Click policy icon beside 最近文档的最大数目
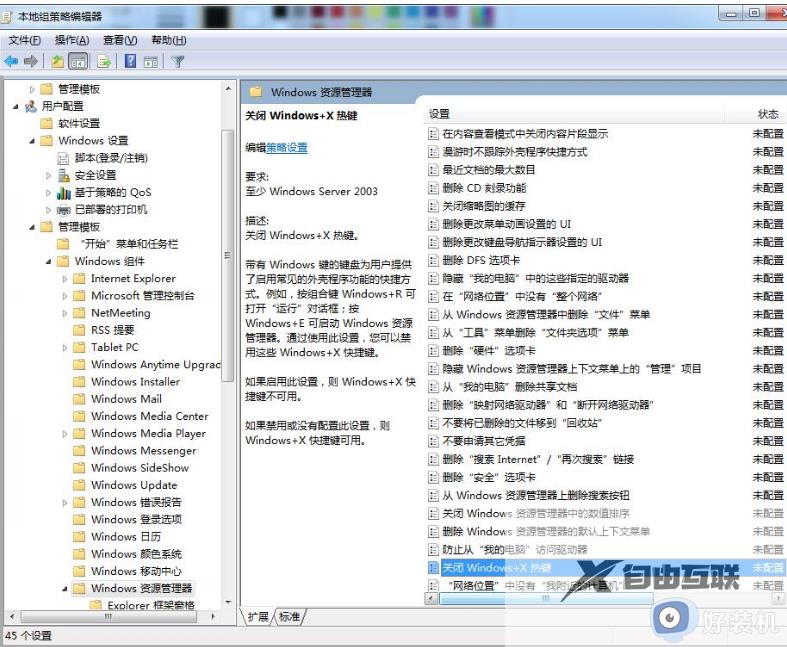Viewport: 787px width, 647px height. pos(433,170)
